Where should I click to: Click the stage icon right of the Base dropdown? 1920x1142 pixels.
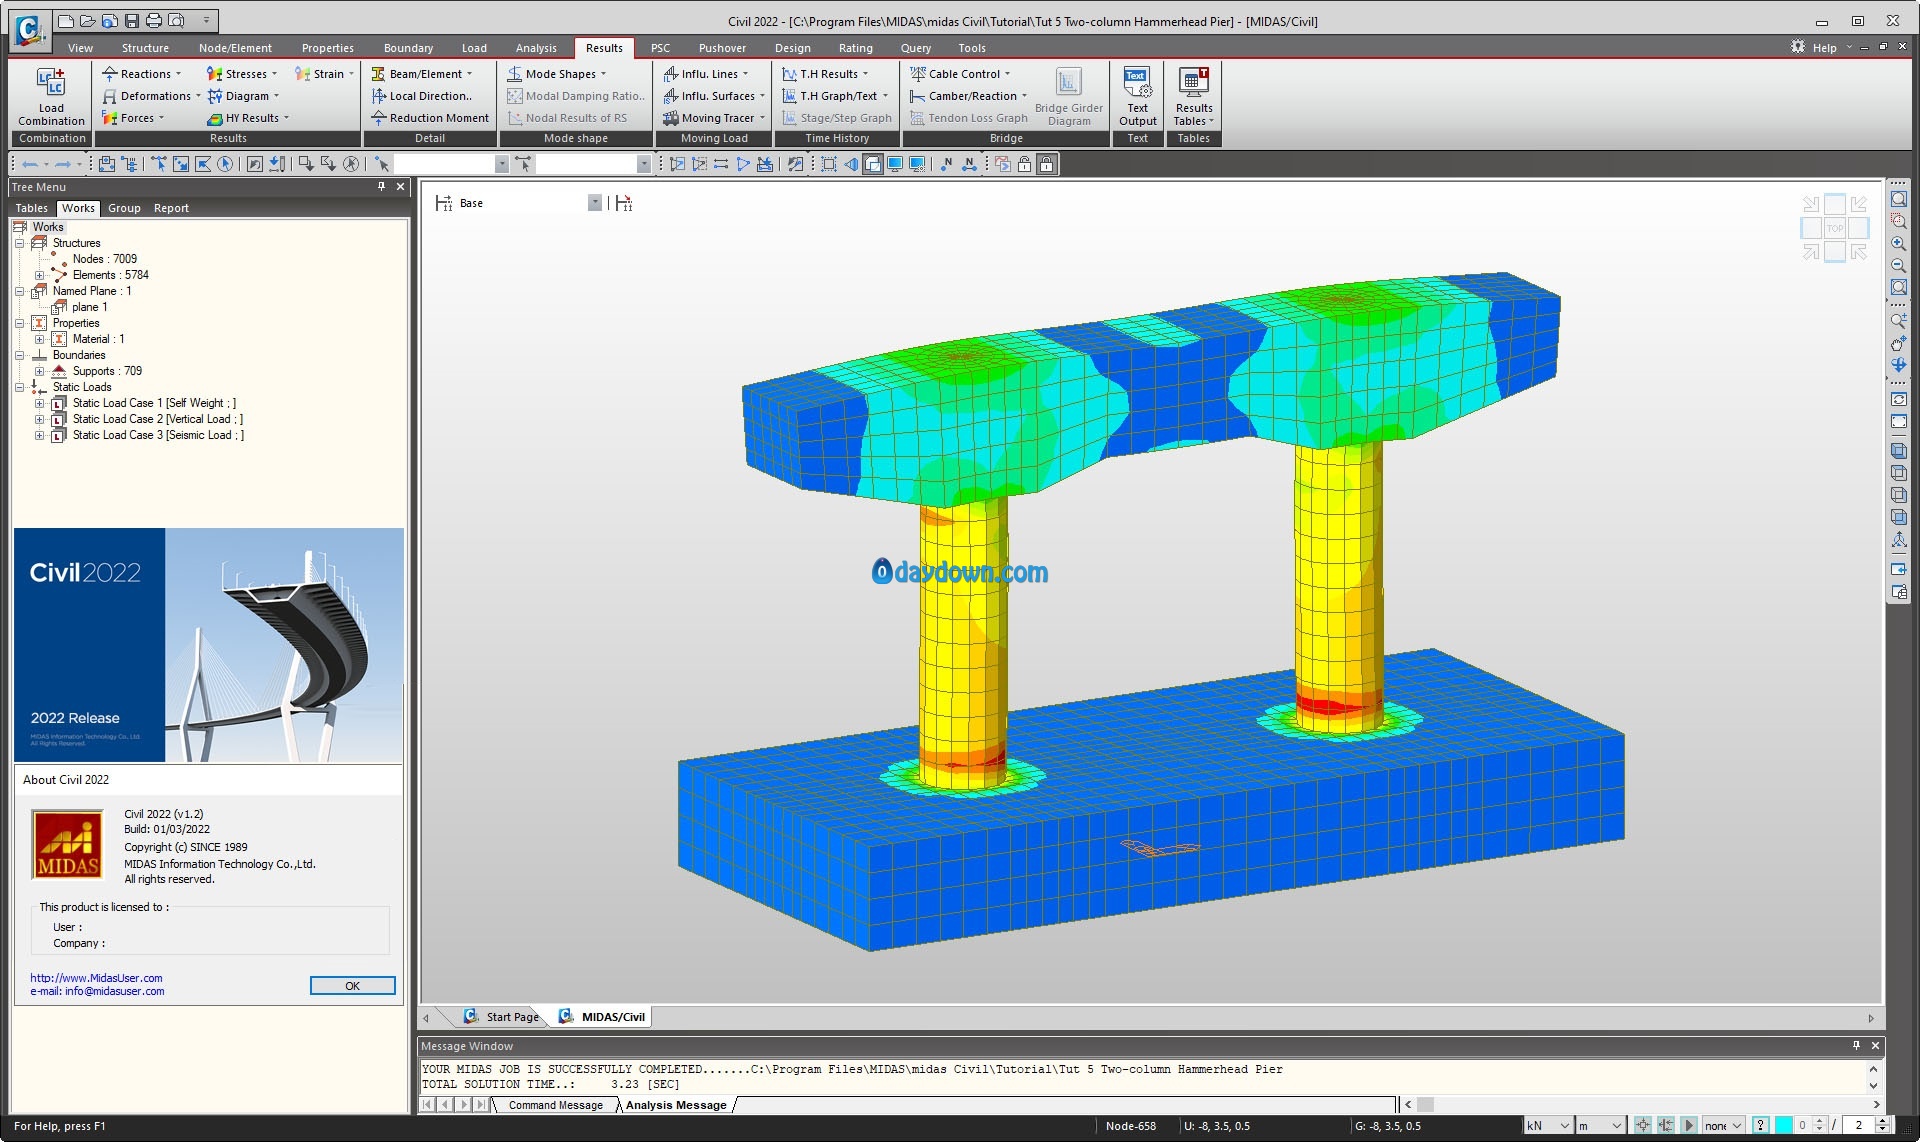[x=623, y=203]
